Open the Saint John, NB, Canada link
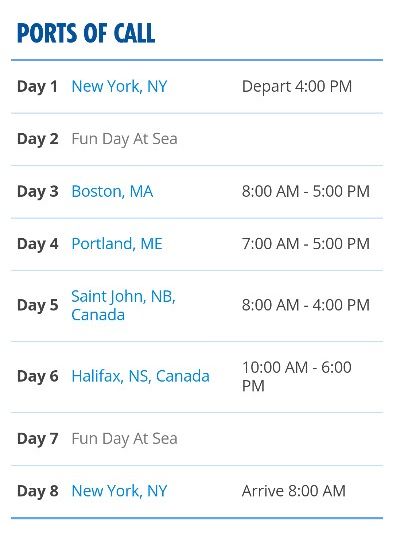The width and height of the screenshot is (394, 540). pyautogui.click(x=123, y=305)
